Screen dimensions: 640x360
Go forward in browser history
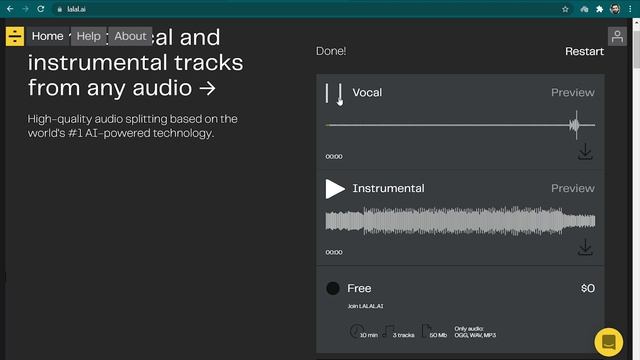coord(25,9)
